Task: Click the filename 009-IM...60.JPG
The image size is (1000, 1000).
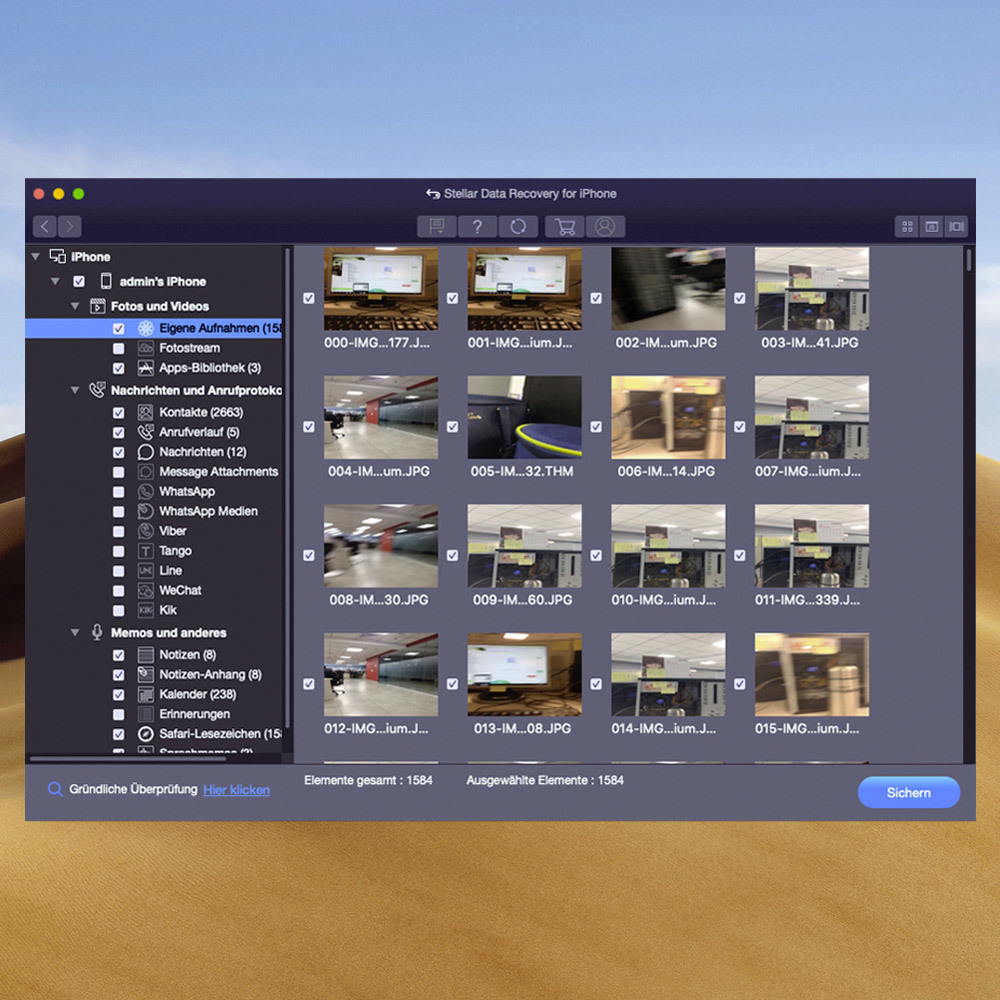Action: click(522, 600)
